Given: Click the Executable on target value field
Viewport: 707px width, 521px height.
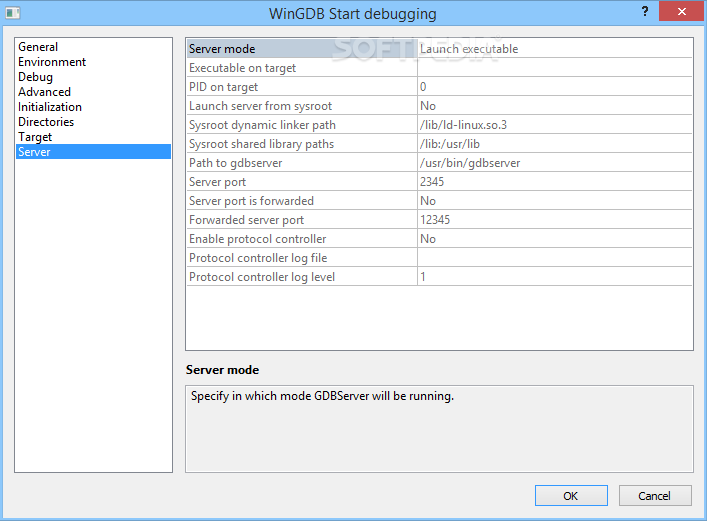Looking at the screenshot, I should point(554,68).
